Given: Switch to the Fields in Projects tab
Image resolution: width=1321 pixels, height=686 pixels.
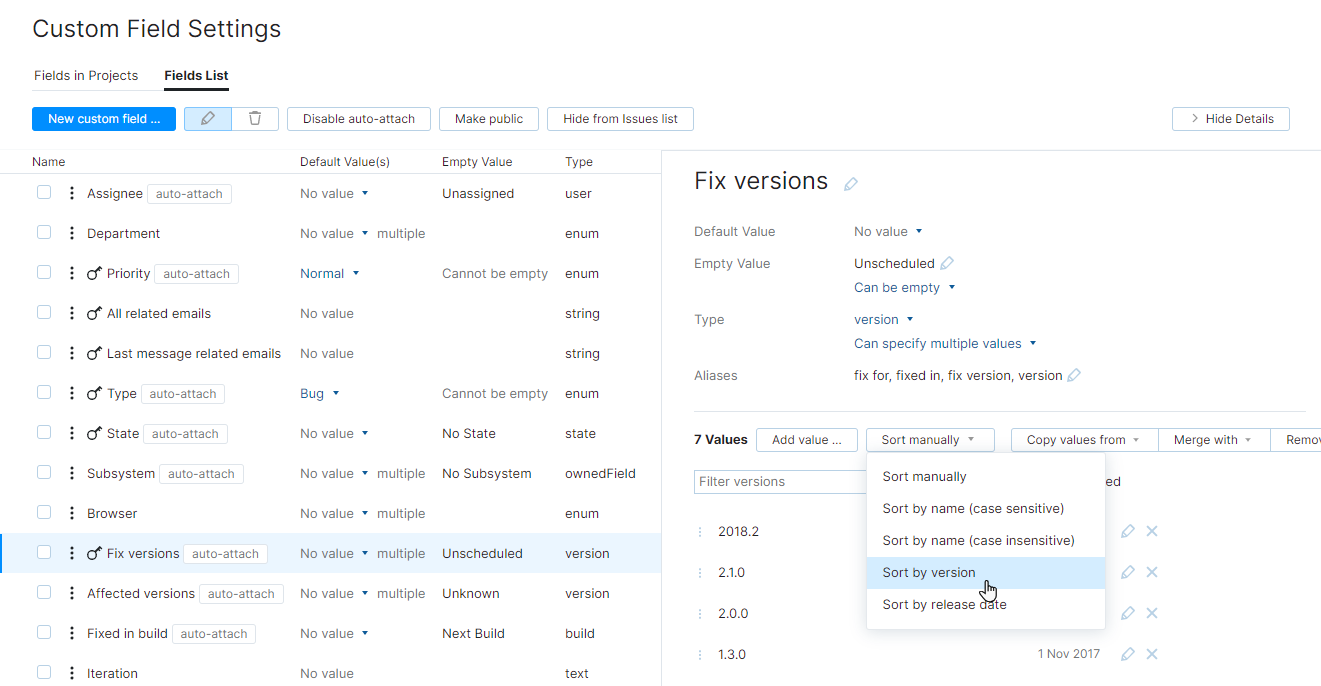Looking at the screenshot, I should (86, 75).
